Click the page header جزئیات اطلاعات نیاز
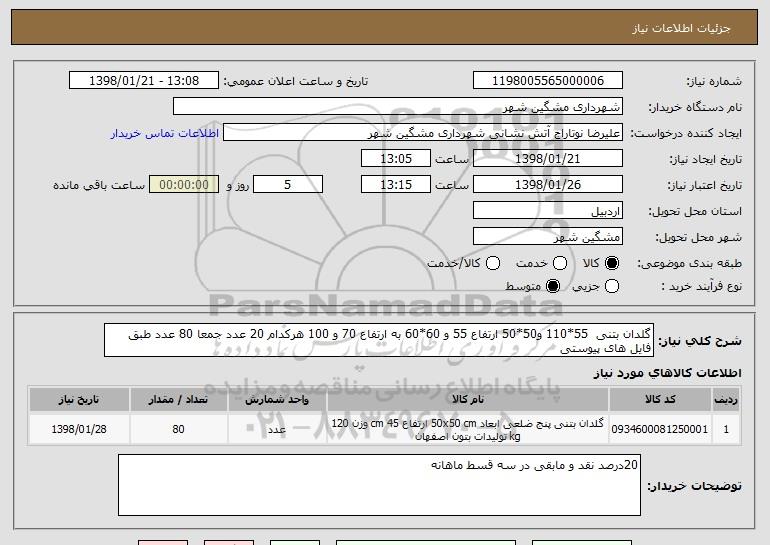 point(681,28)
